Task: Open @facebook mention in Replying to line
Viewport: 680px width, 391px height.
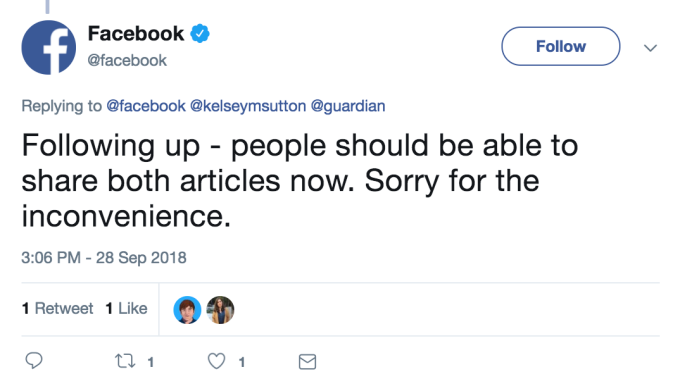Action: click(x=146, y=106)
